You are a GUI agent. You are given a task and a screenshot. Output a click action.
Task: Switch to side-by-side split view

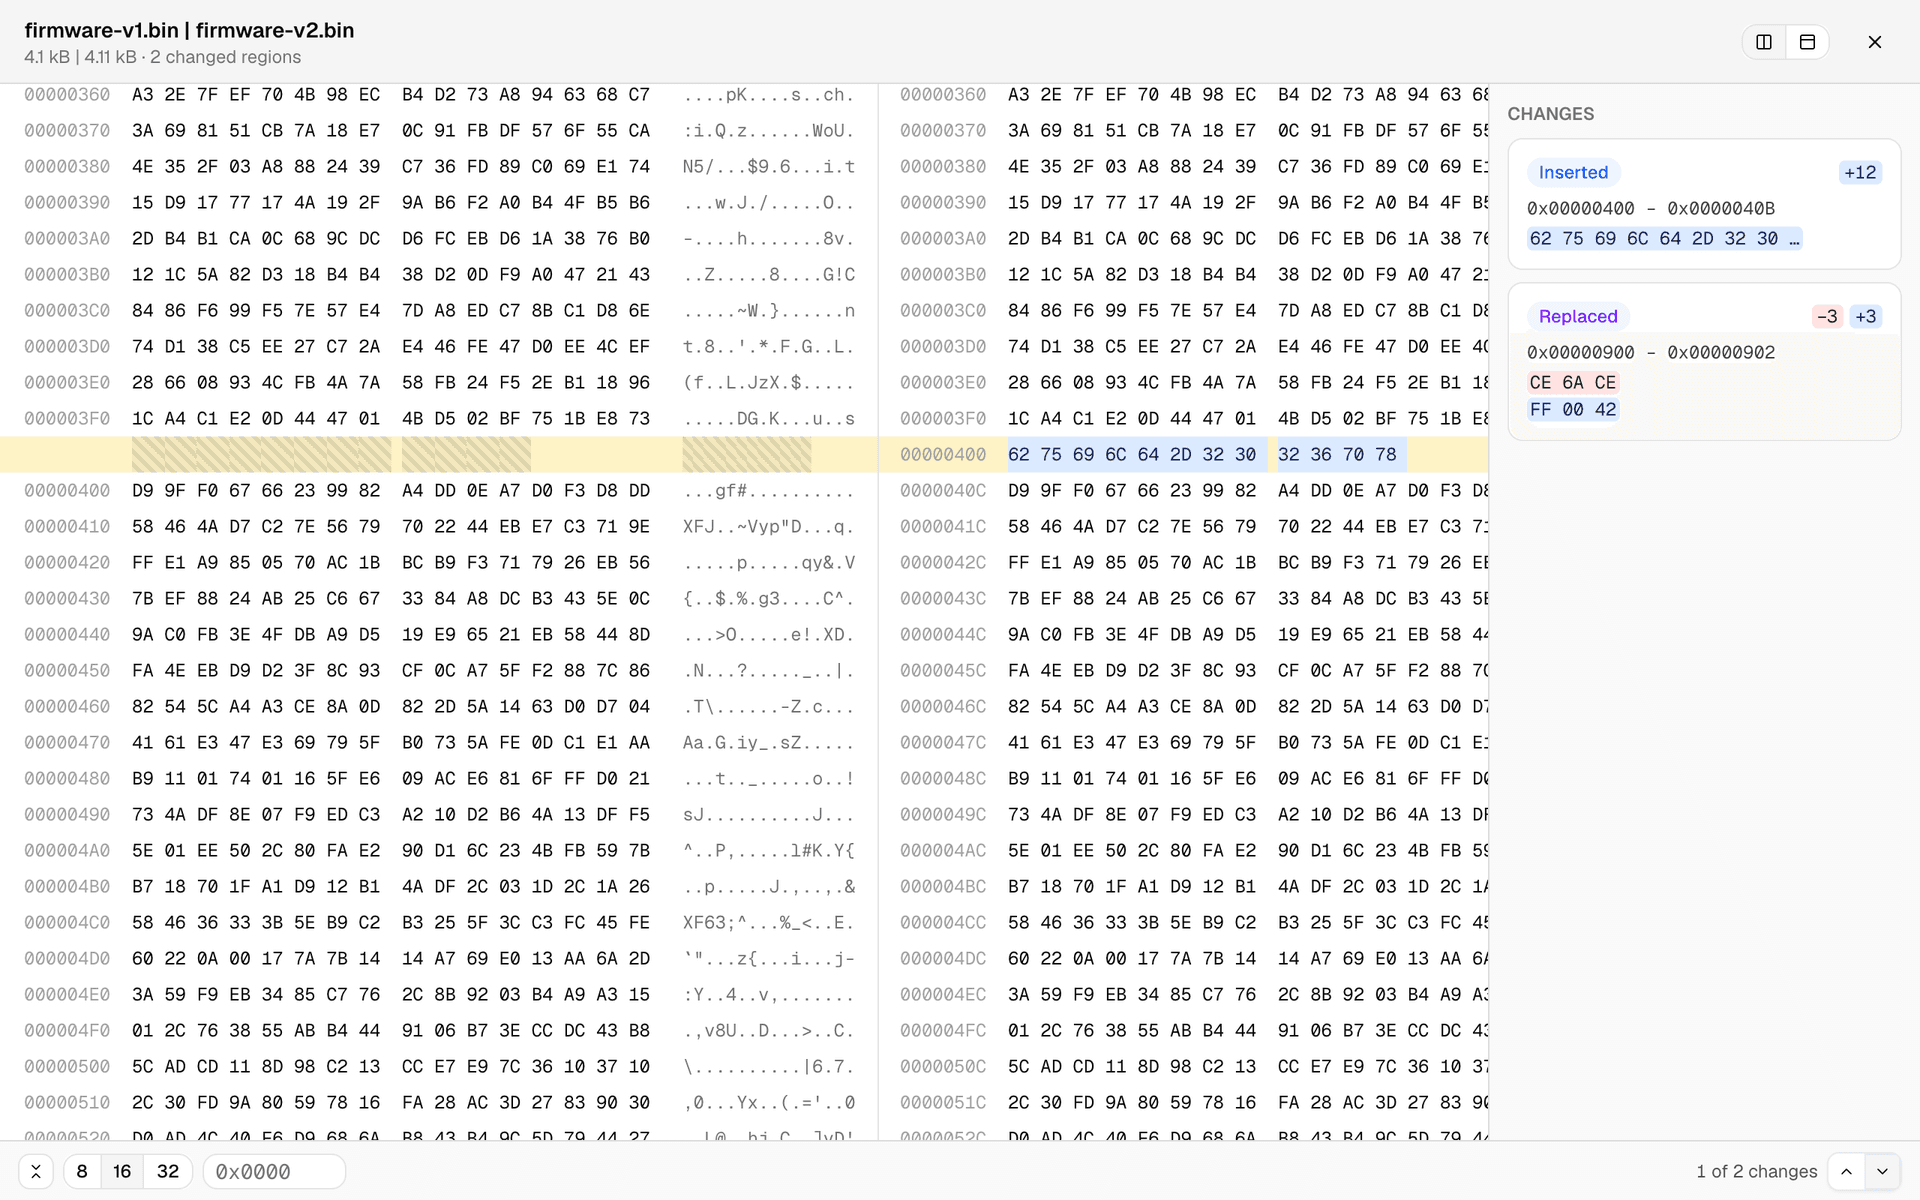pos(1764,42)
